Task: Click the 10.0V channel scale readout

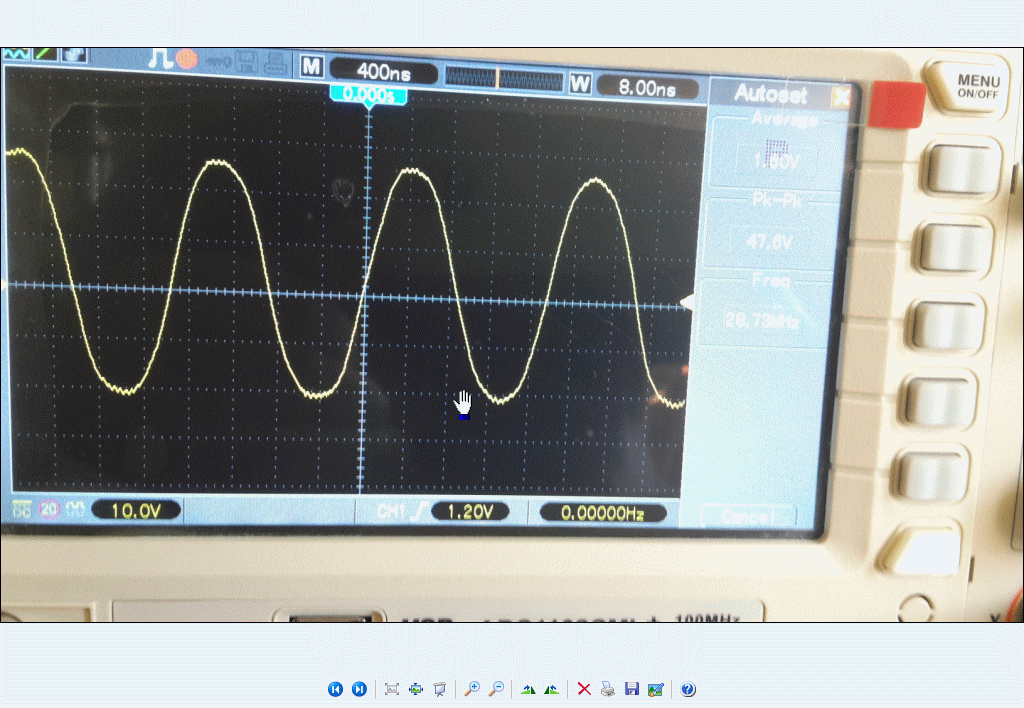Action: tap(136, 511)
